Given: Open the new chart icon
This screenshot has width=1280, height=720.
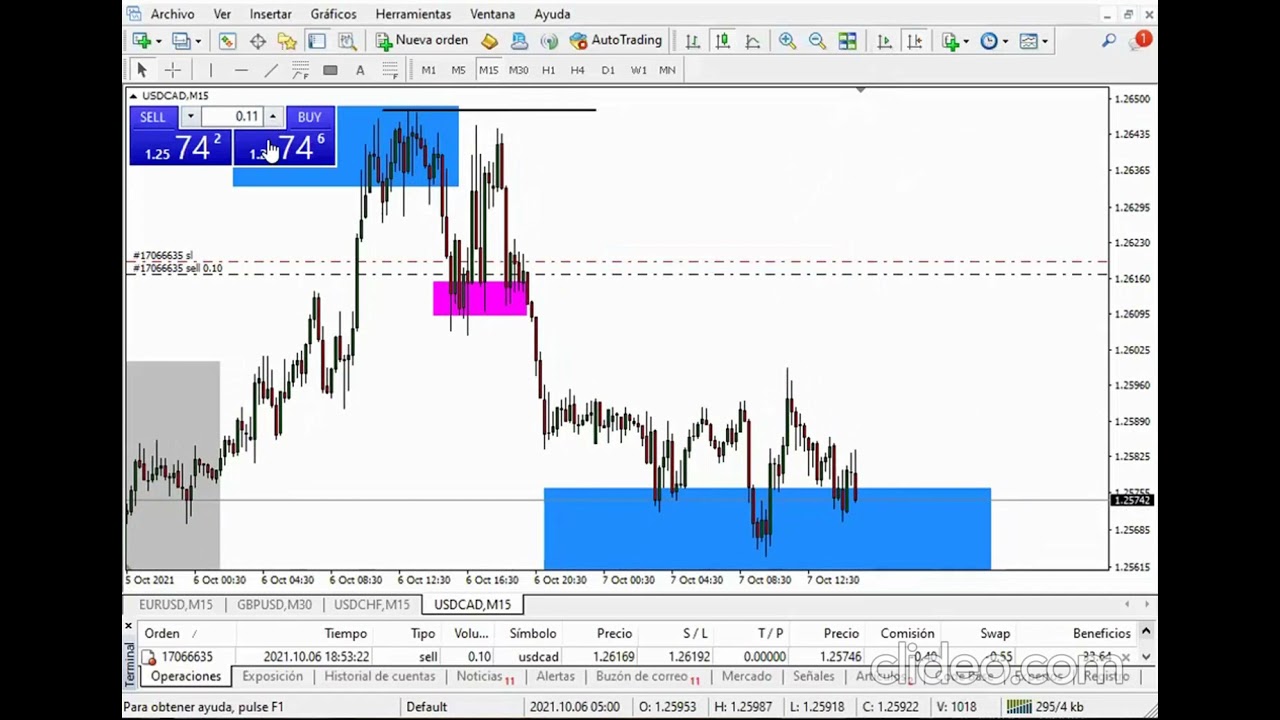Looking at the screenshot, I should click(142, 41).
